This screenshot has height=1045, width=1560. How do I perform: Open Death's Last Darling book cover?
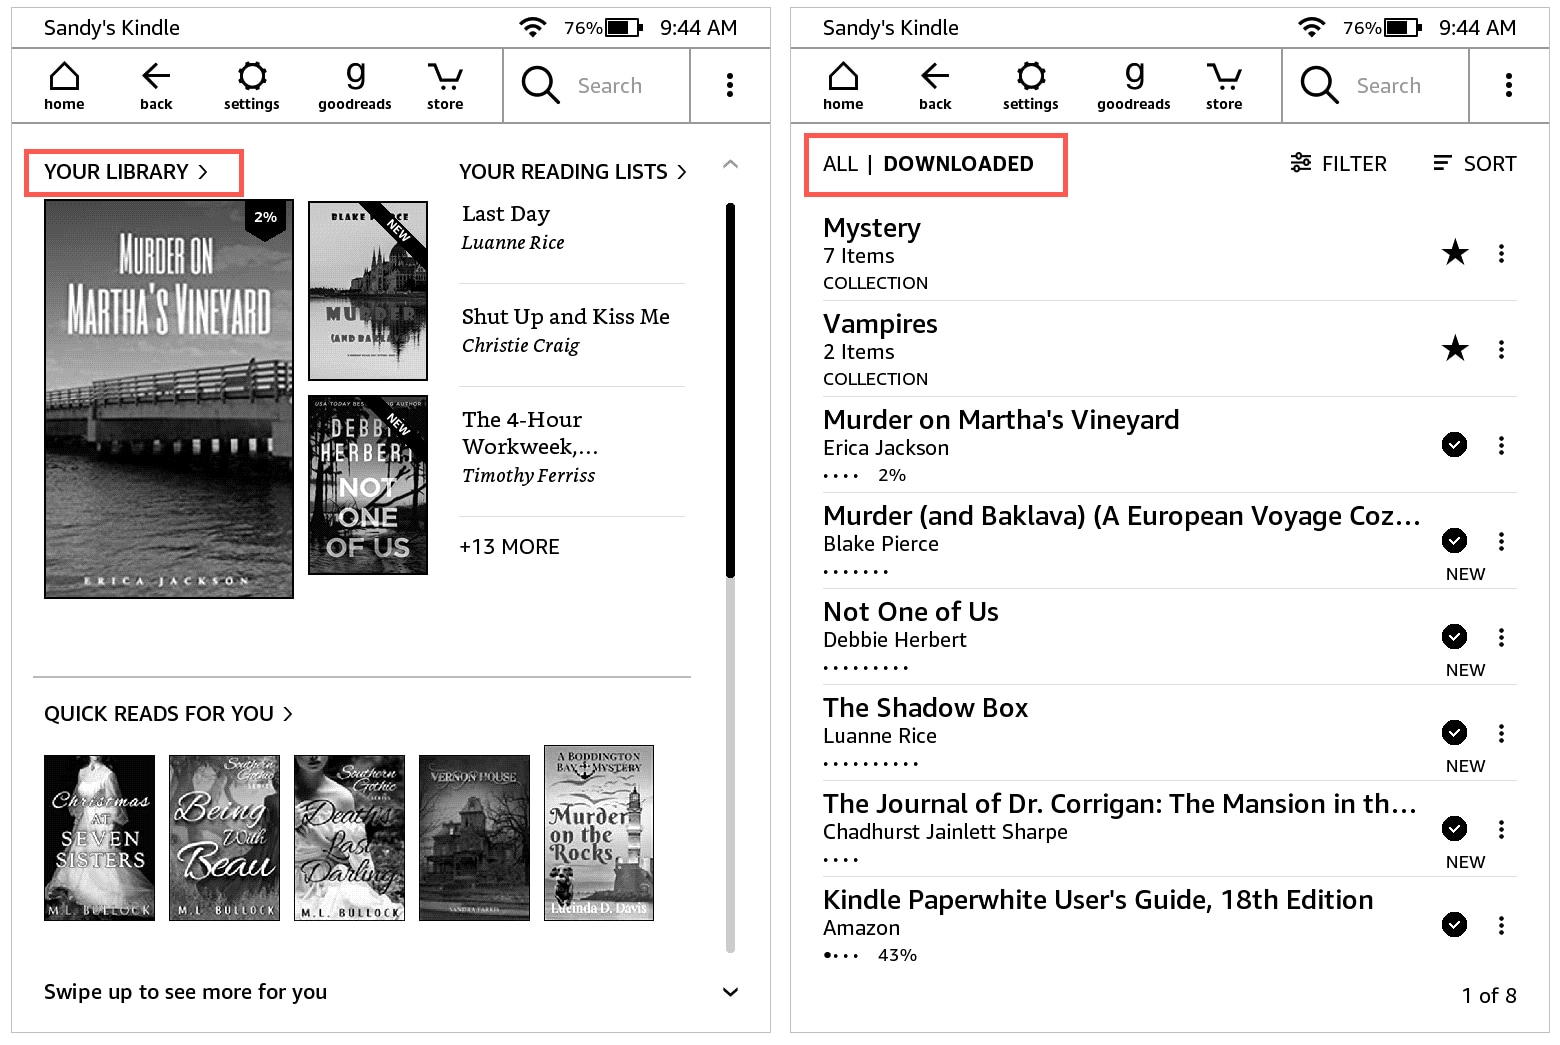pyautogui.click(x=350, y=838)
